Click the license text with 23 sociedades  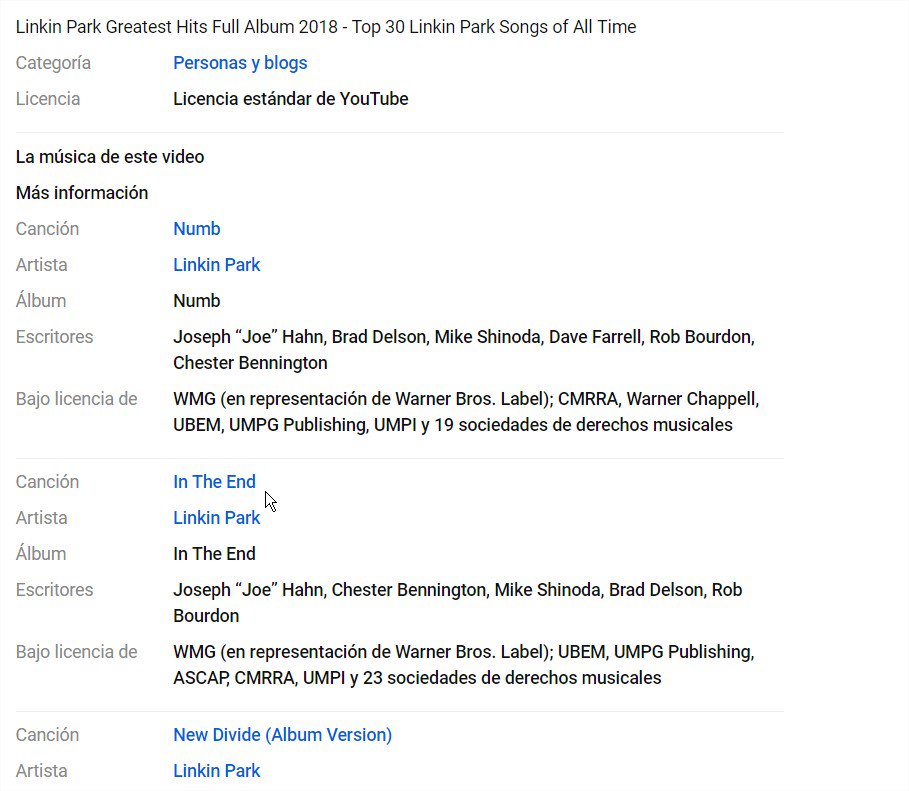(x=464, y=665)
